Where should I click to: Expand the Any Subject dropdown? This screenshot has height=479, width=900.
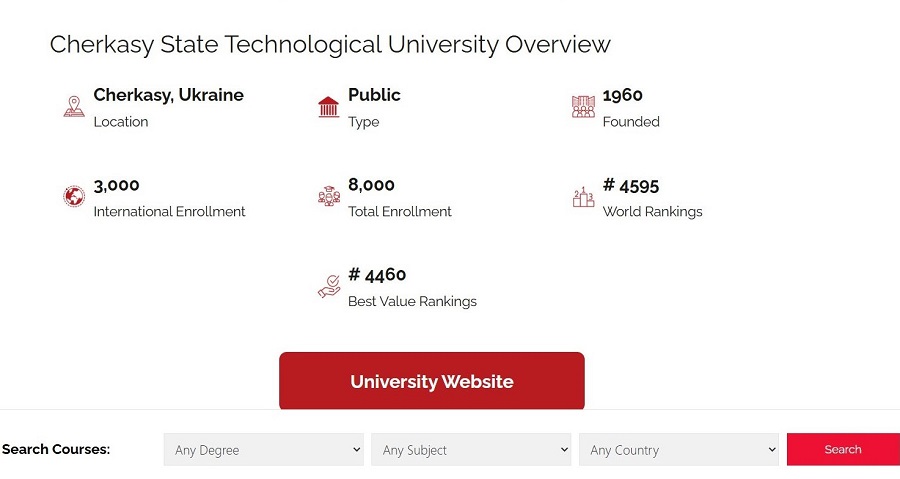pos(471,450)
